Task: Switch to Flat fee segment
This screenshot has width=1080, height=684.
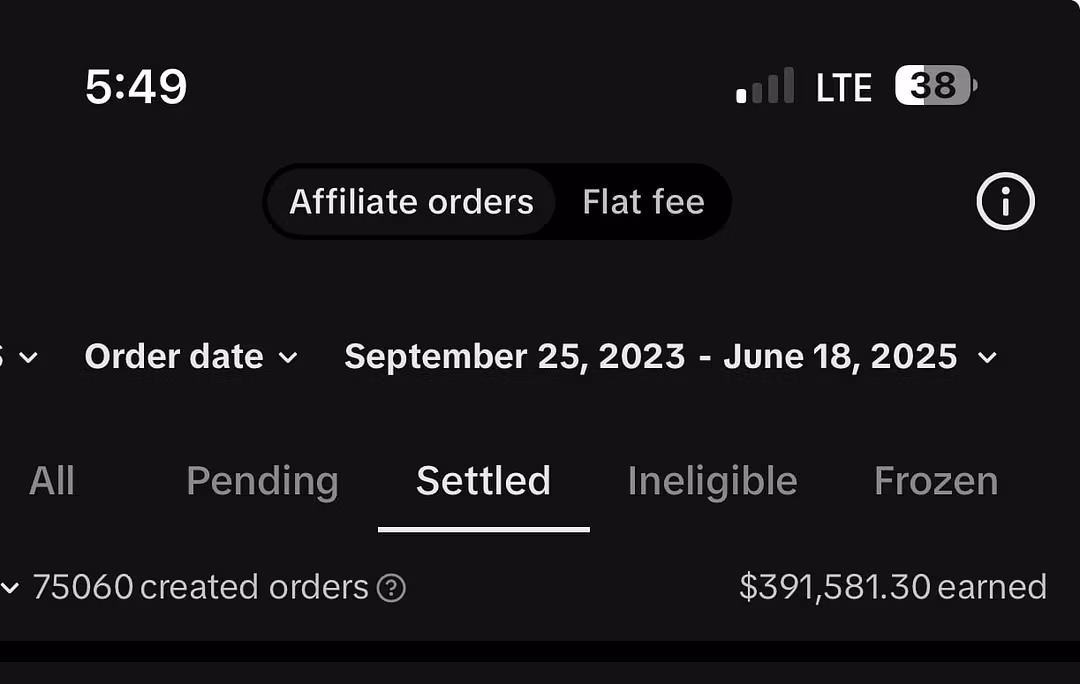Action: coord(643,202)
